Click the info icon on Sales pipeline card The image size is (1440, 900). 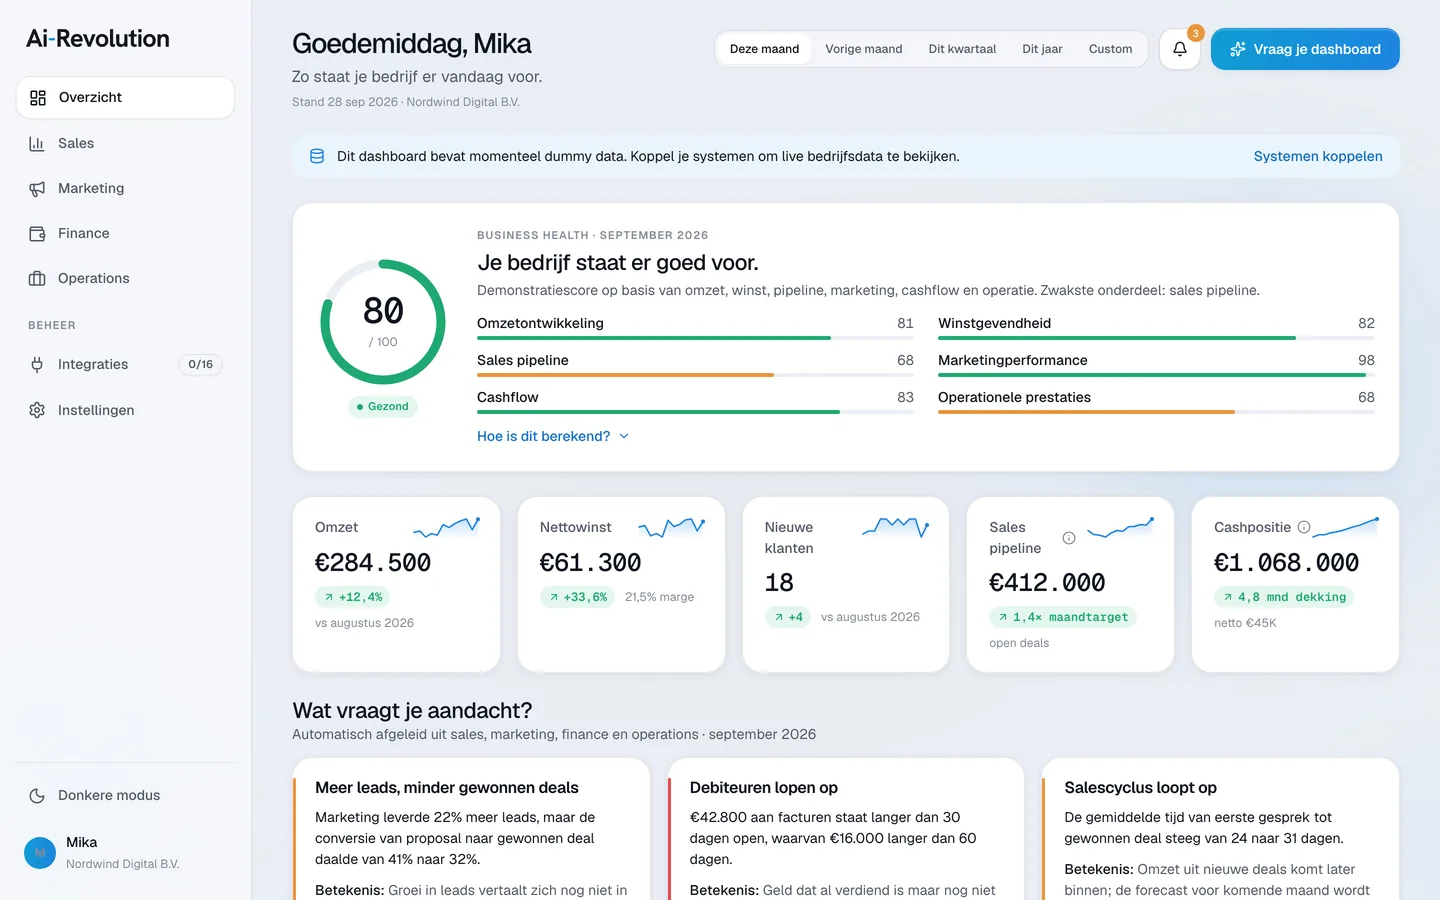click(1068, 538)
